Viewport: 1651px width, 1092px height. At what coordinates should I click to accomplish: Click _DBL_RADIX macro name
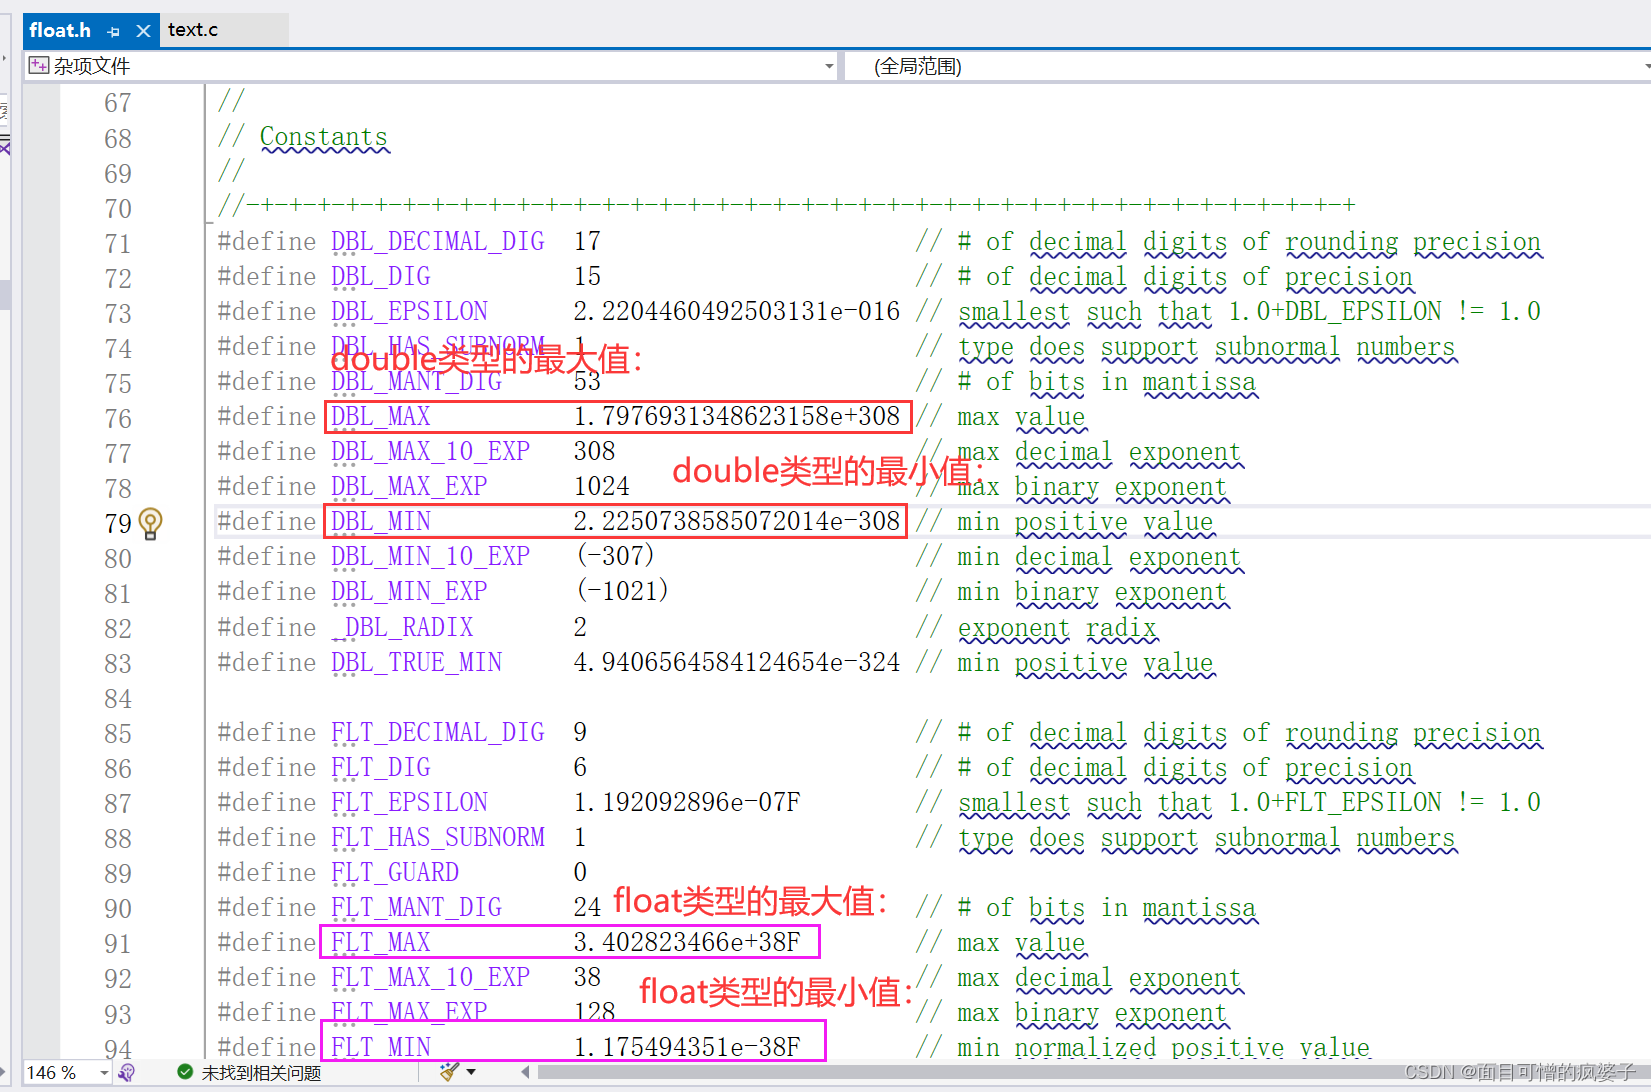click(x=403, y=627)
